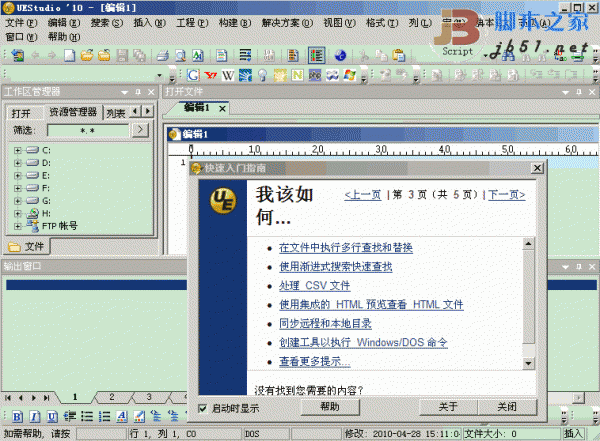This screenshot has width=600, height=441.
Task: Expand the H: drive node
Action: [x=17, y=214]
